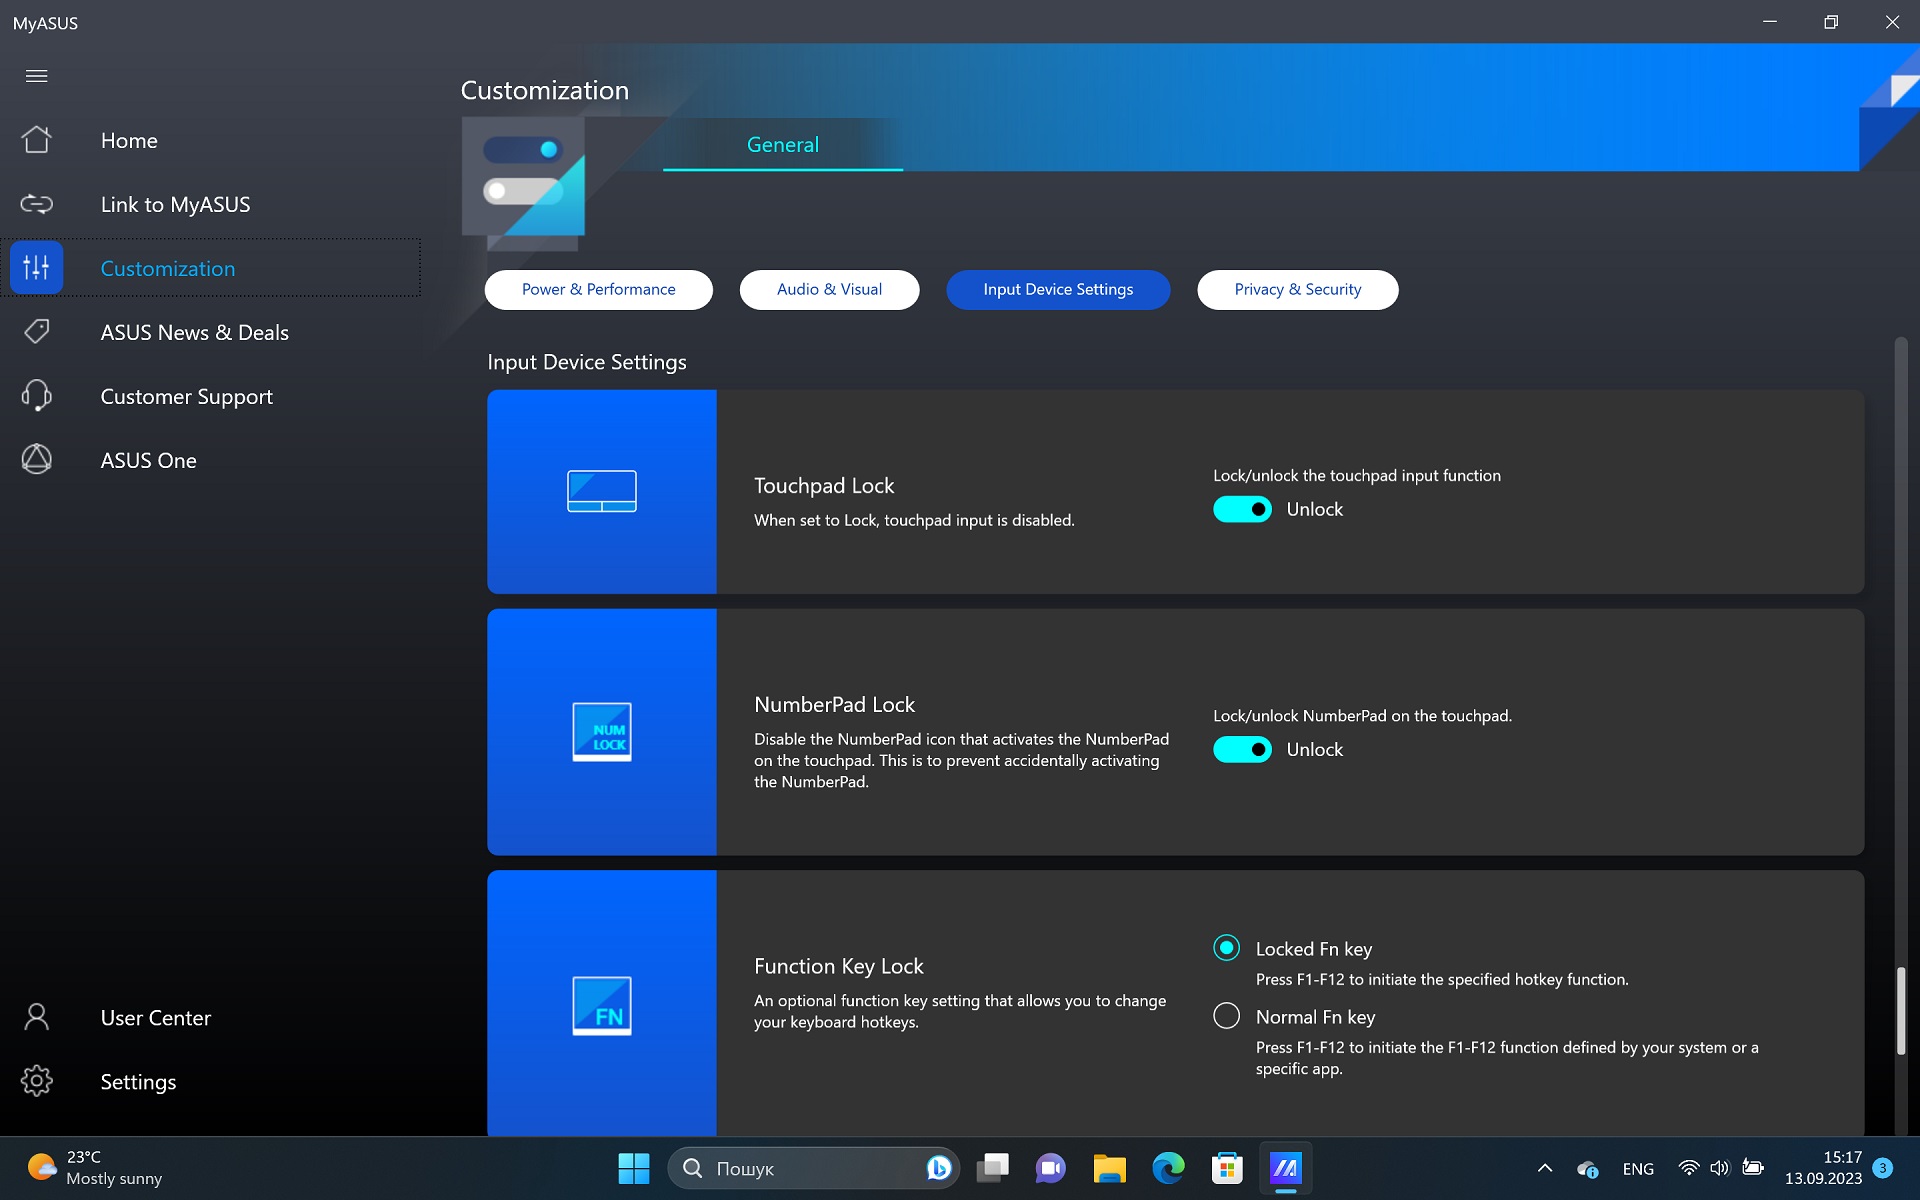Open the weather widget on the taskbar

pyautogui.click(x=95, y=1168)
